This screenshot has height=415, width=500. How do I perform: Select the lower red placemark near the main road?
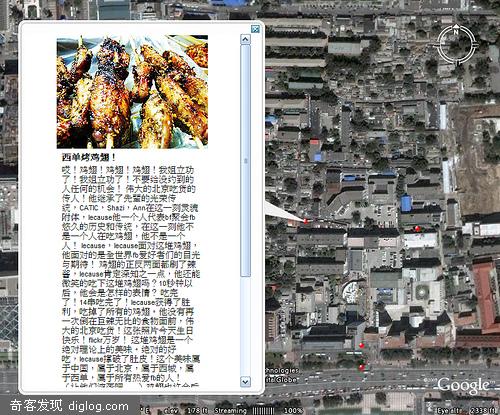click(x=362, y=367)
